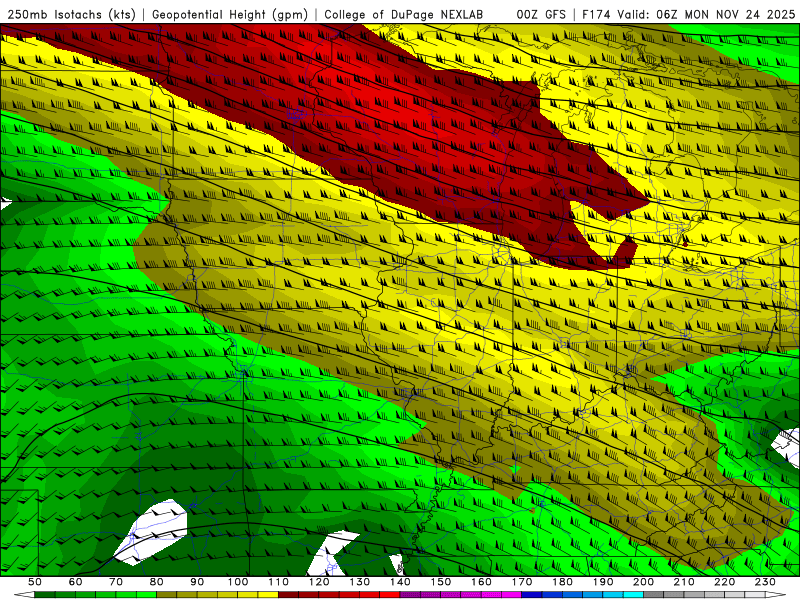Click the legend value 230

tap(765, 582)
